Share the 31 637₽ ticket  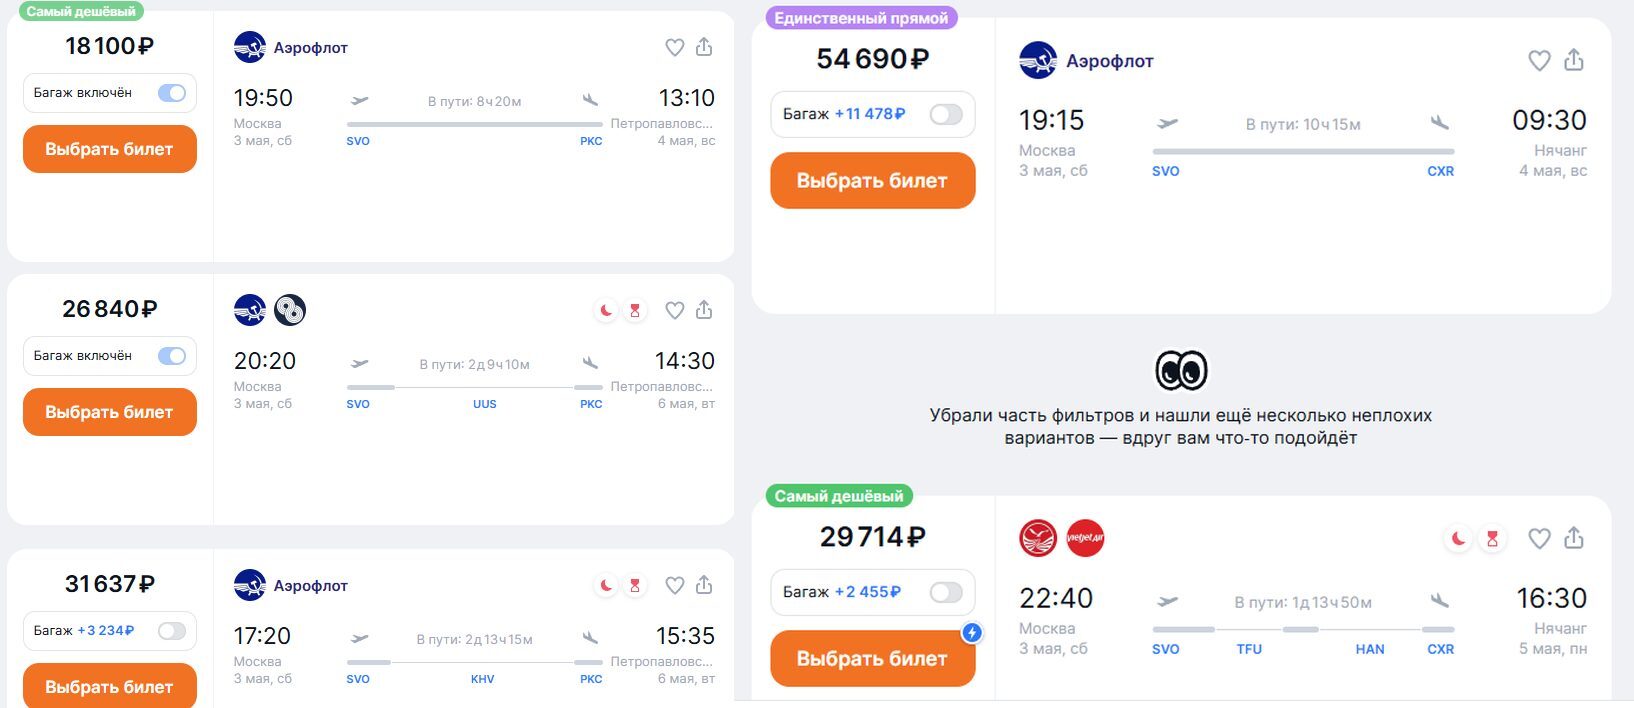[x=704, y=585]
